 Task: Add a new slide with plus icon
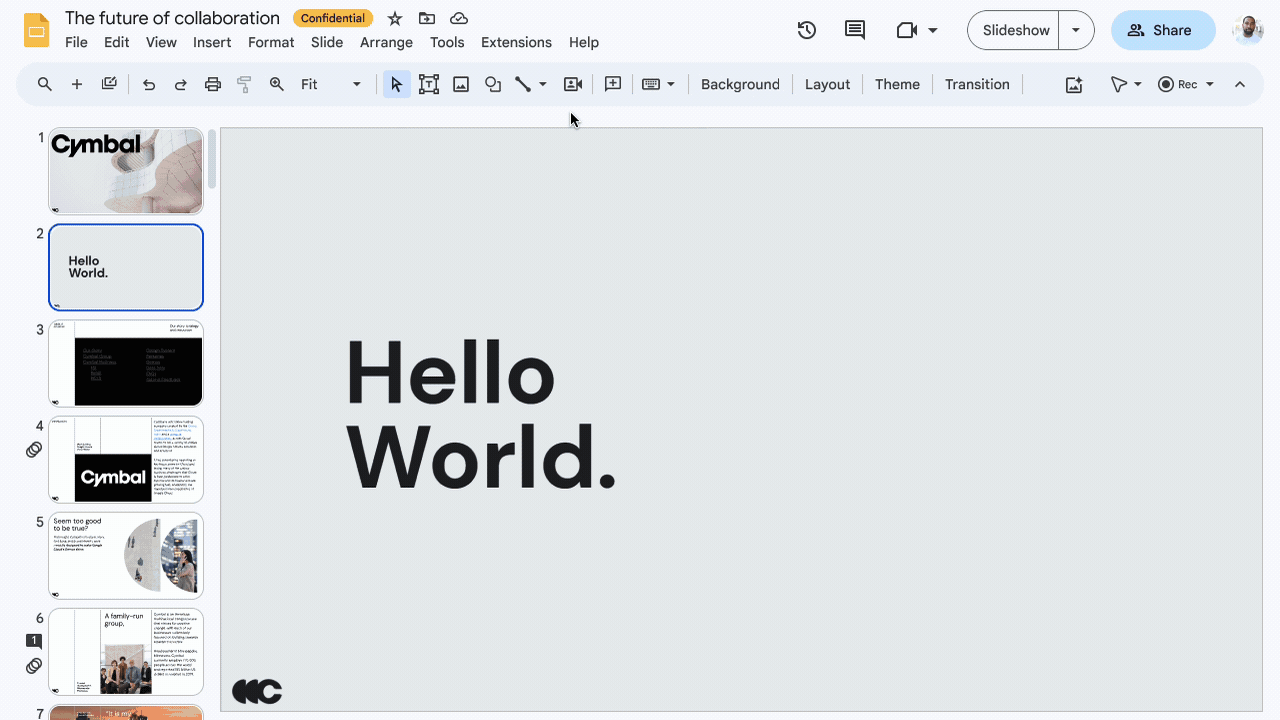[x=77, y=84]
